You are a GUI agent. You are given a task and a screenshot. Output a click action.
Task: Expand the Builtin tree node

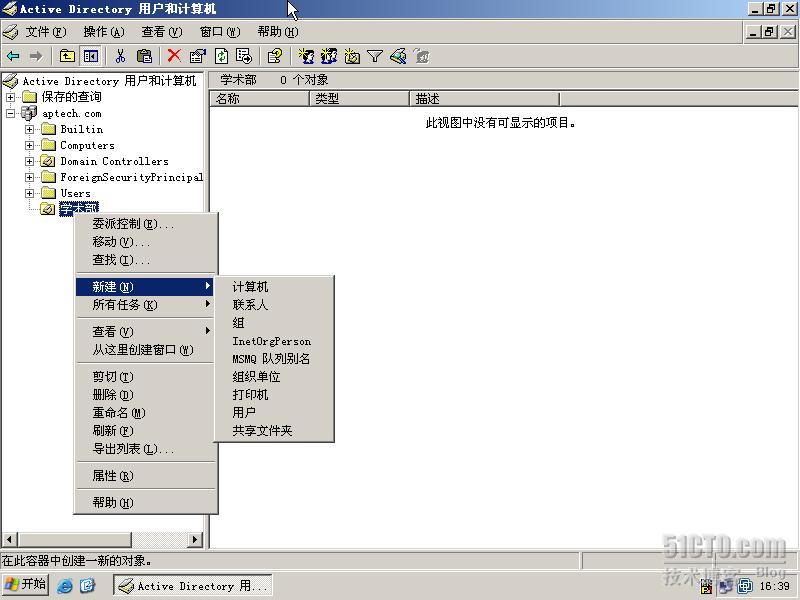coord(30,129)
